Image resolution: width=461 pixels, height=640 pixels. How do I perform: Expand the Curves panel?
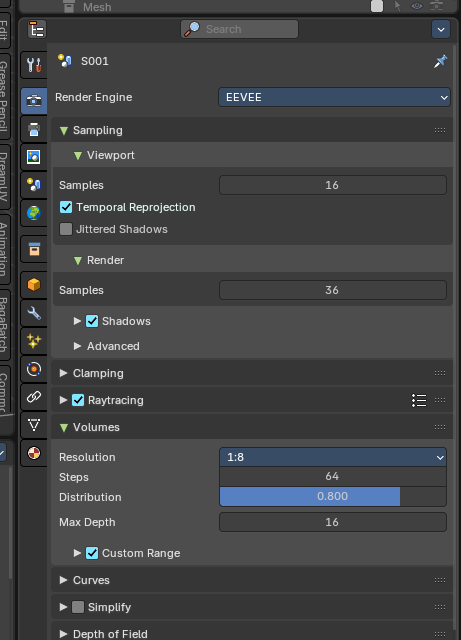[x=63, y=580]
